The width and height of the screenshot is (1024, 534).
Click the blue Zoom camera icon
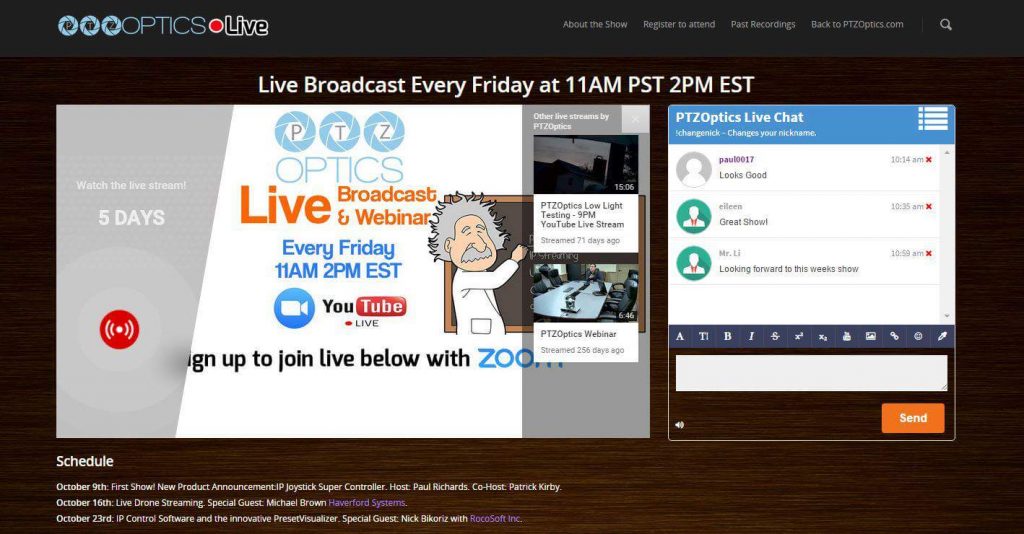point(294,307)
